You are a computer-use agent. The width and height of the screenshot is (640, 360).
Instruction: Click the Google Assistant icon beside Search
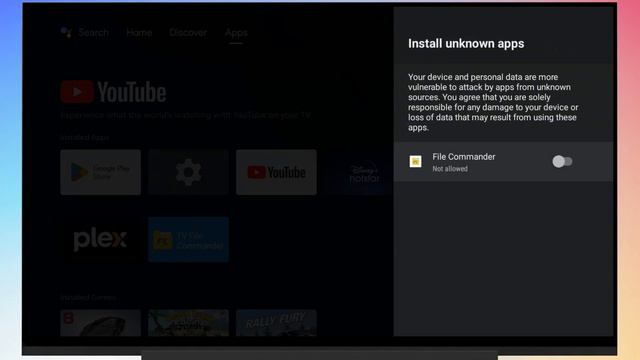[x=66, y=32]
